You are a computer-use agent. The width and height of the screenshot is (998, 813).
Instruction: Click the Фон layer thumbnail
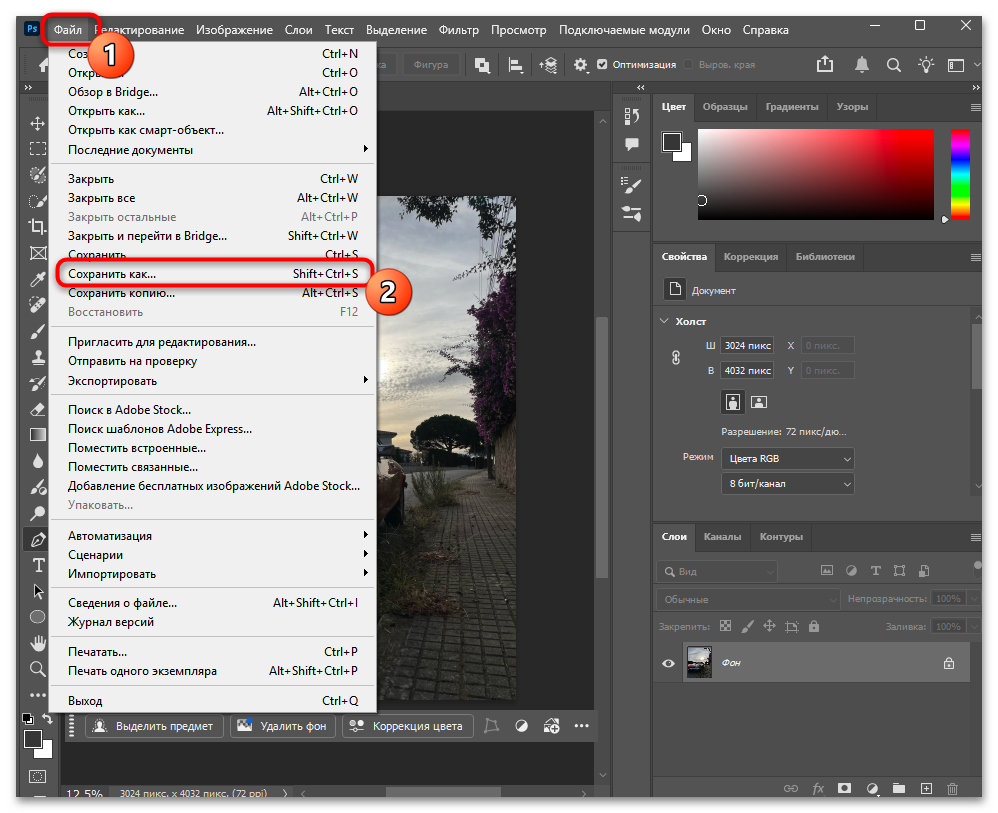(699, 662)
